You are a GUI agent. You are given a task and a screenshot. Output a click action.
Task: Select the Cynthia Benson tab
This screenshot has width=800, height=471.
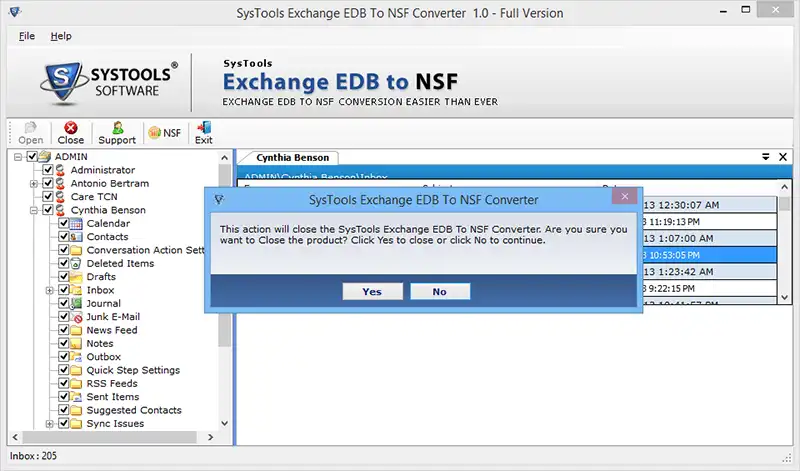(292, 158)
